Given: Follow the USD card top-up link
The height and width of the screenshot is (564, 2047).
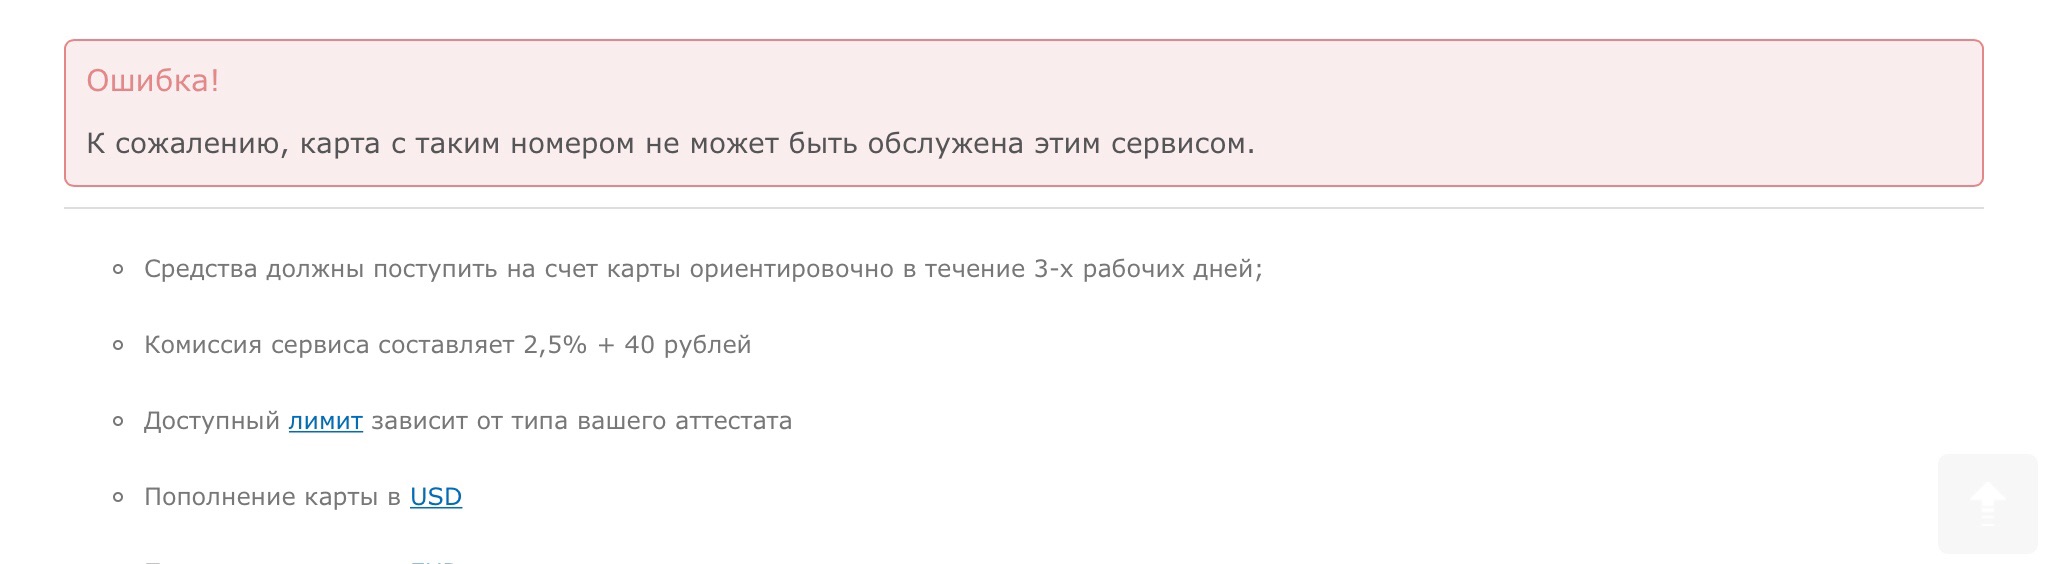Looking at the screenshot, I should tap(436, 497).
